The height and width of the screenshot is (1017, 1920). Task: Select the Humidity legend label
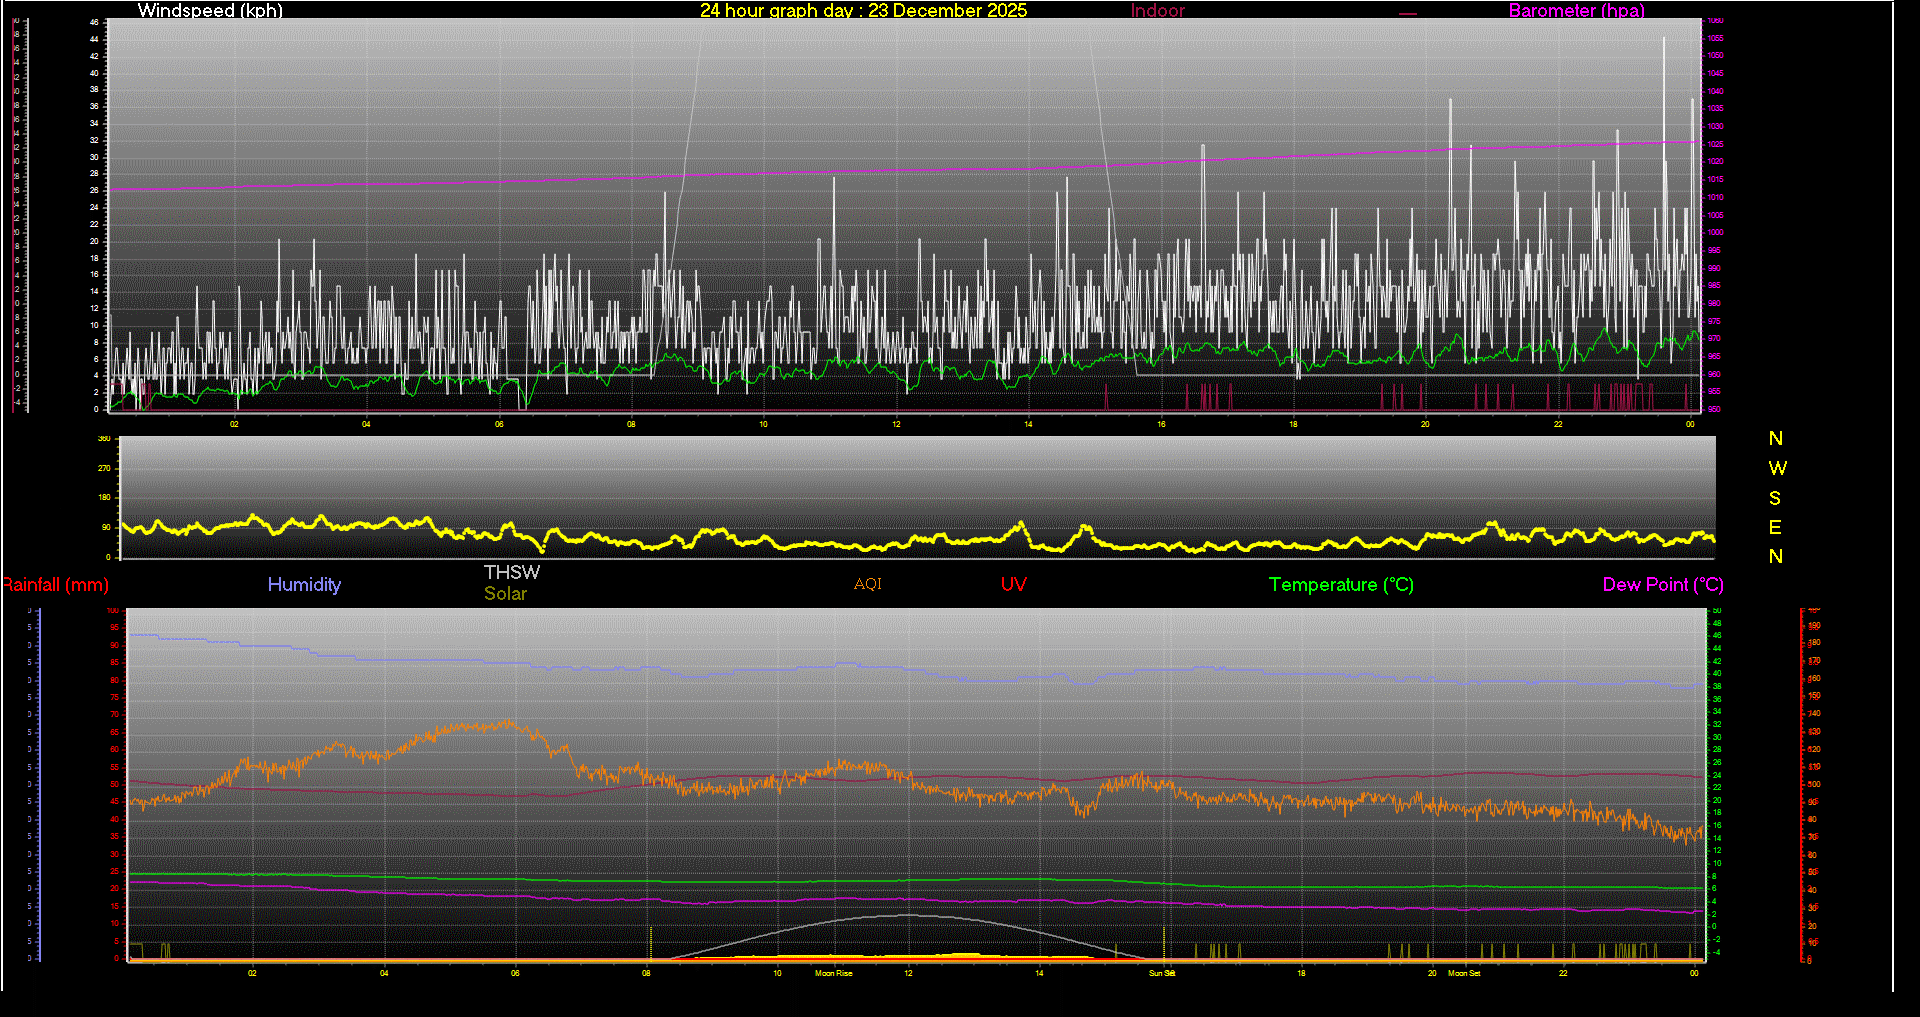point(304,585)
